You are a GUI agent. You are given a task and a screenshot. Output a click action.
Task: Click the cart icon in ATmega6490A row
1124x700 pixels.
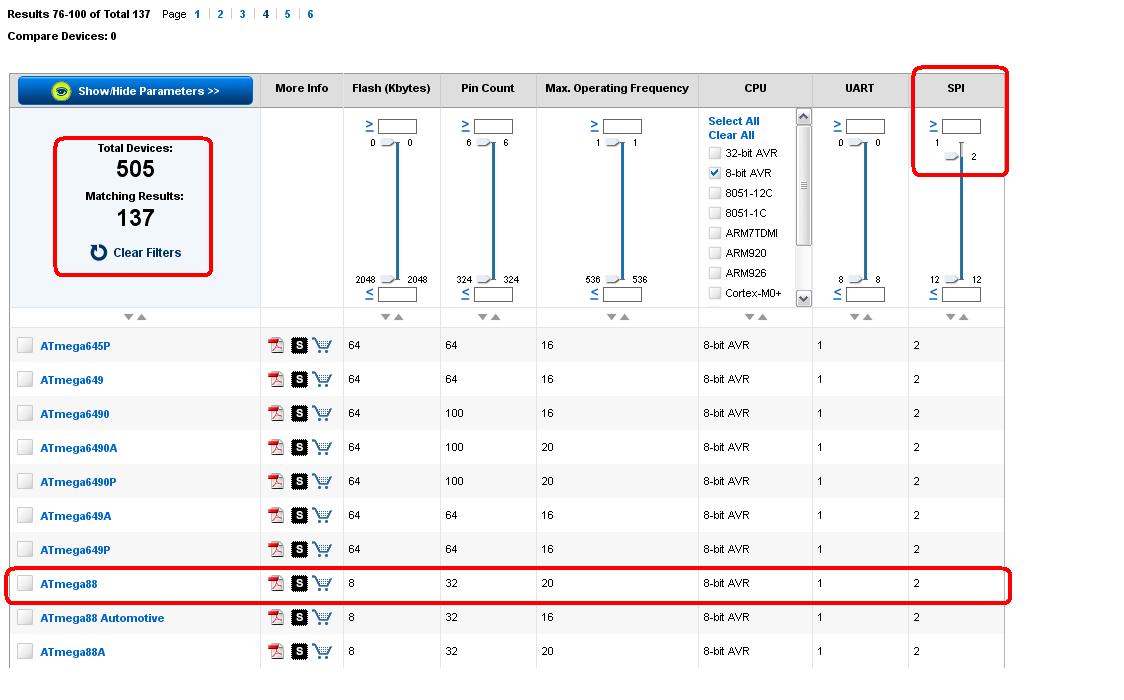point(323,447)
